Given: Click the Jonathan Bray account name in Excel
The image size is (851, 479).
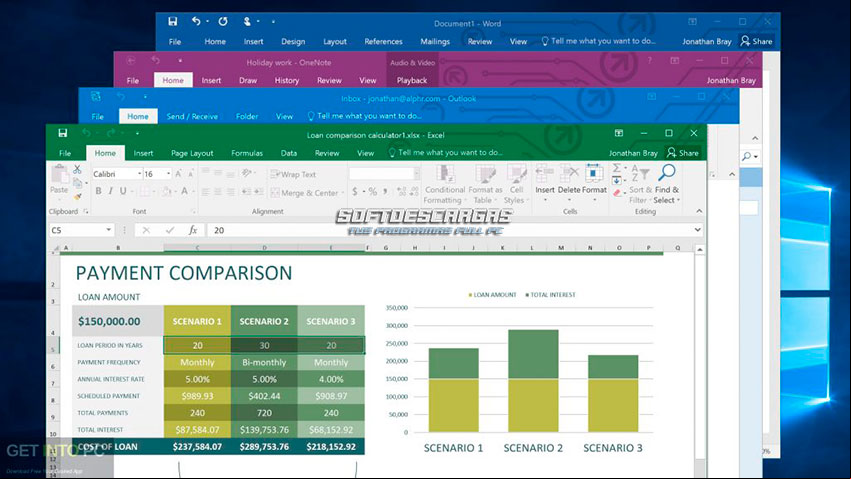Looking at the screenshot, I should coord(633,153).
